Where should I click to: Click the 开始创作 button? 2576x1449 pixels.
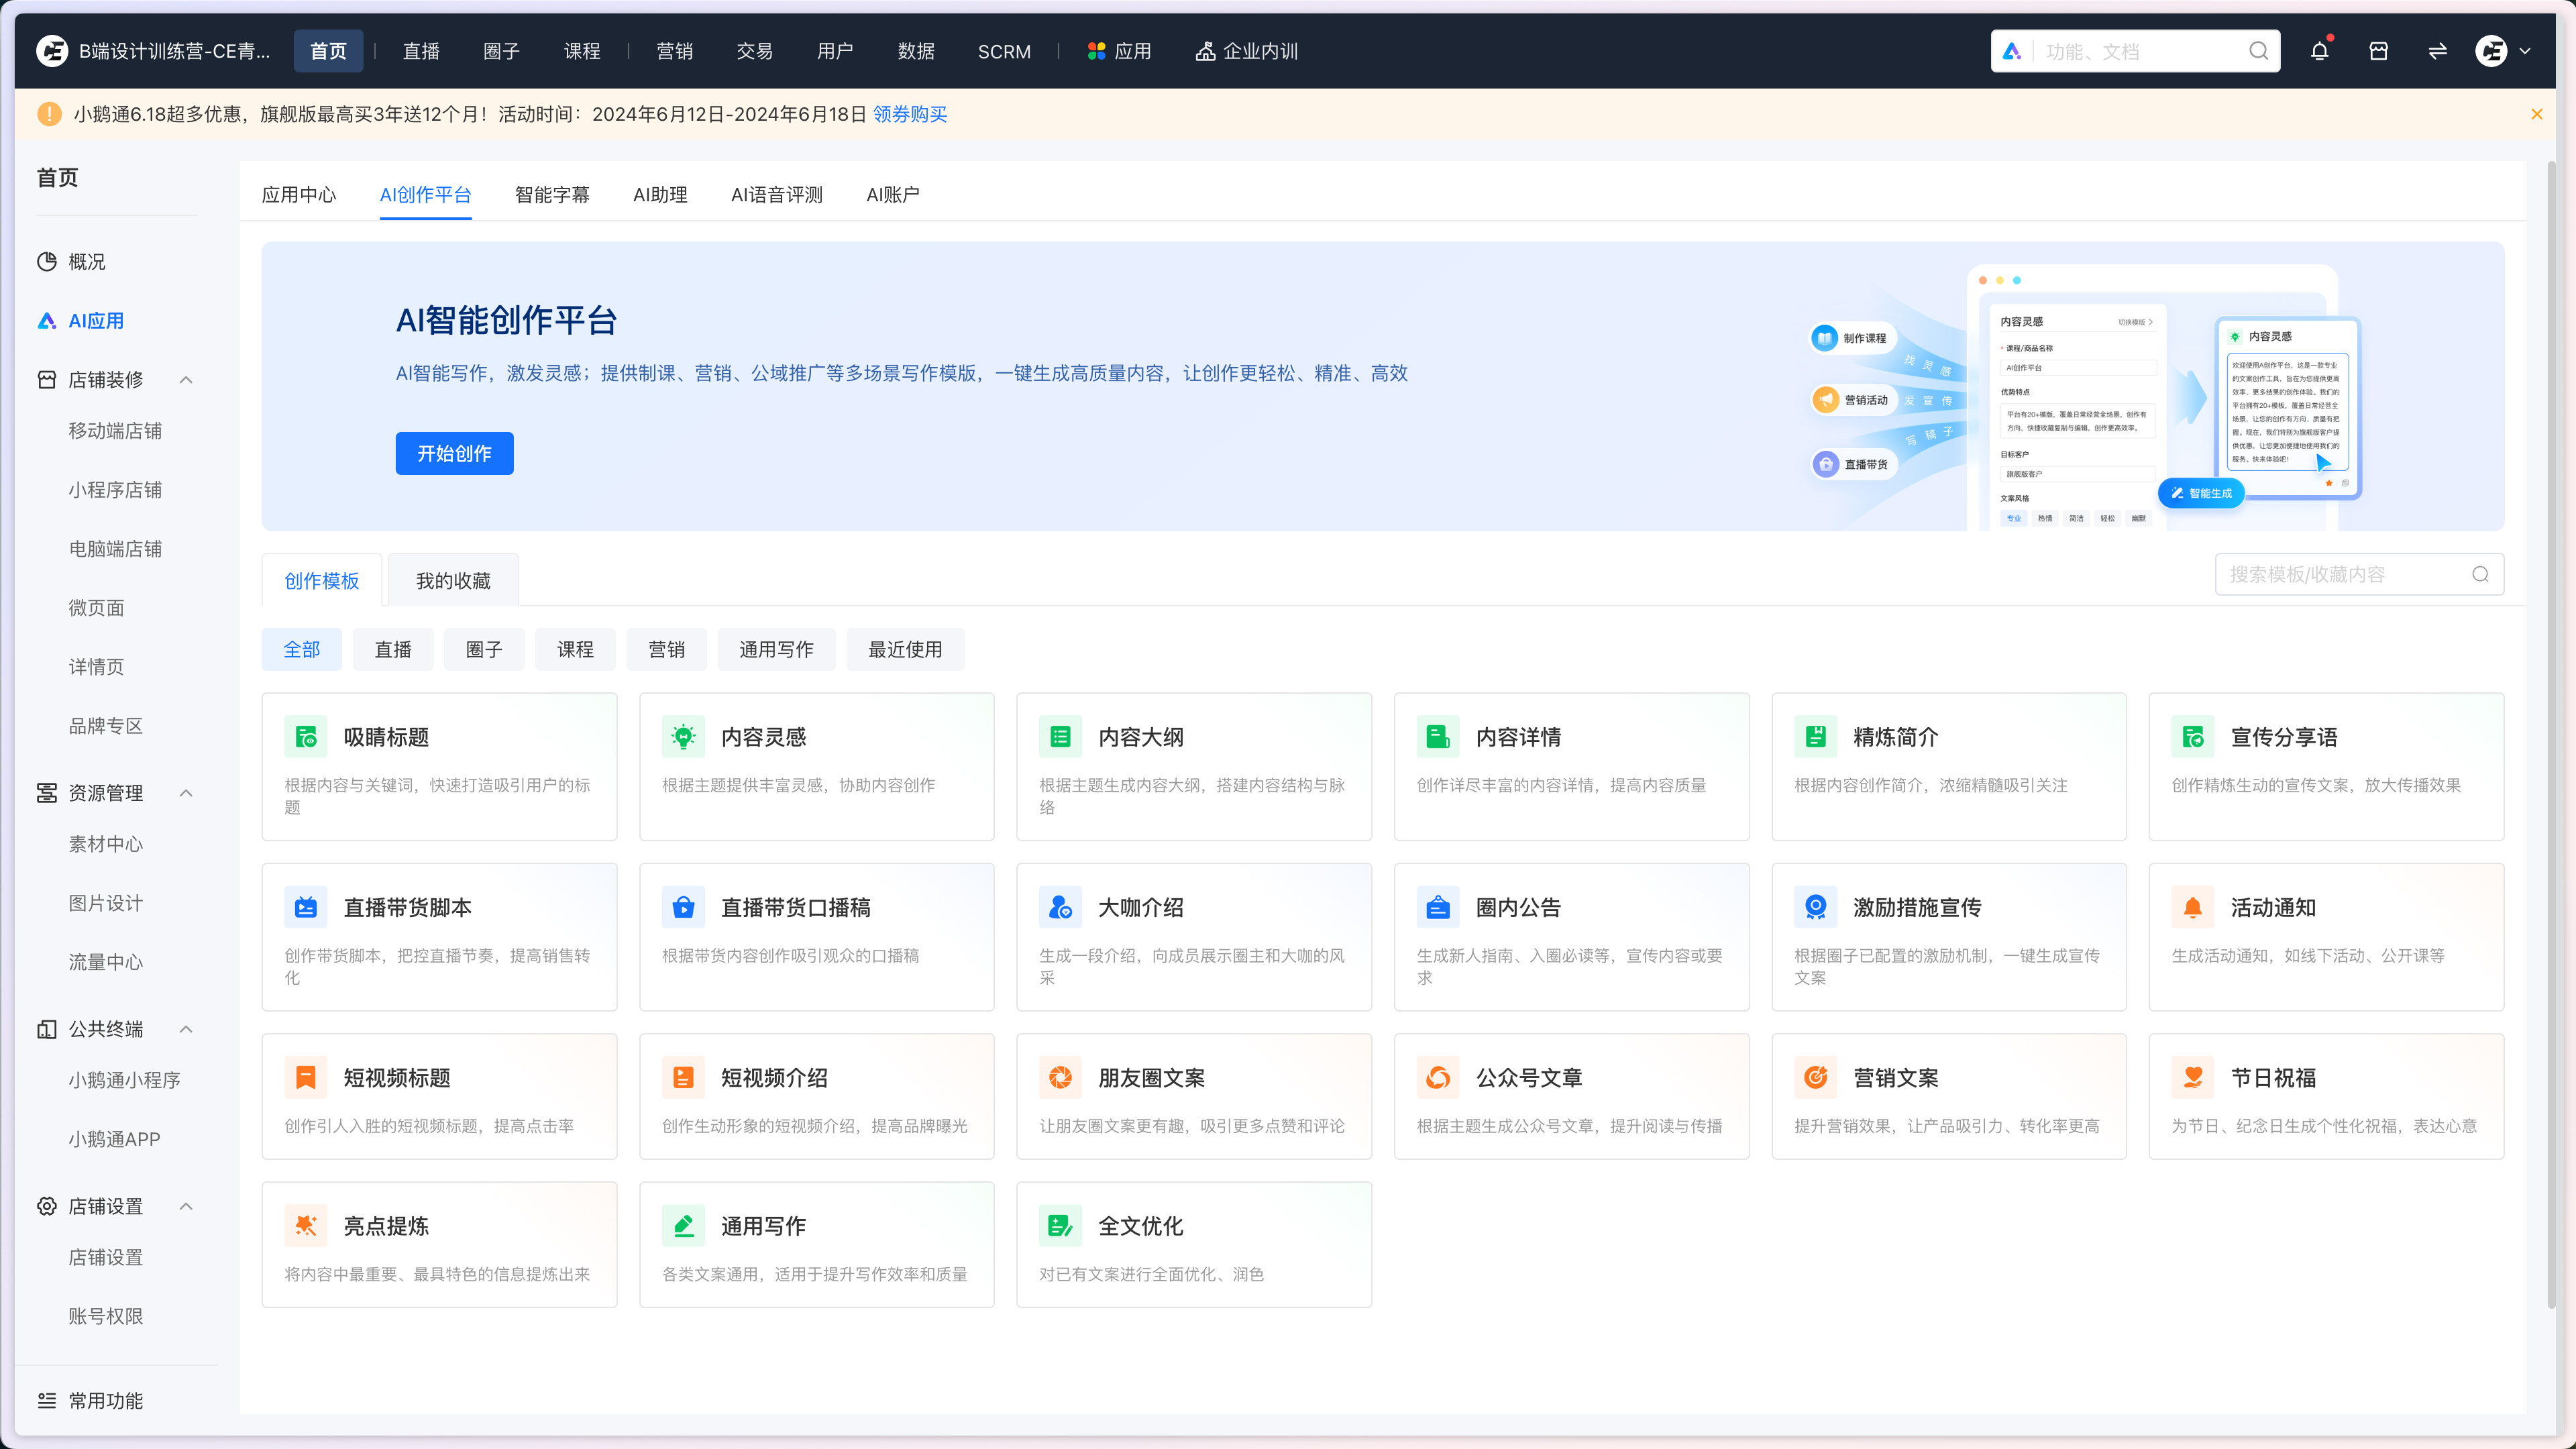coord(454,454)
